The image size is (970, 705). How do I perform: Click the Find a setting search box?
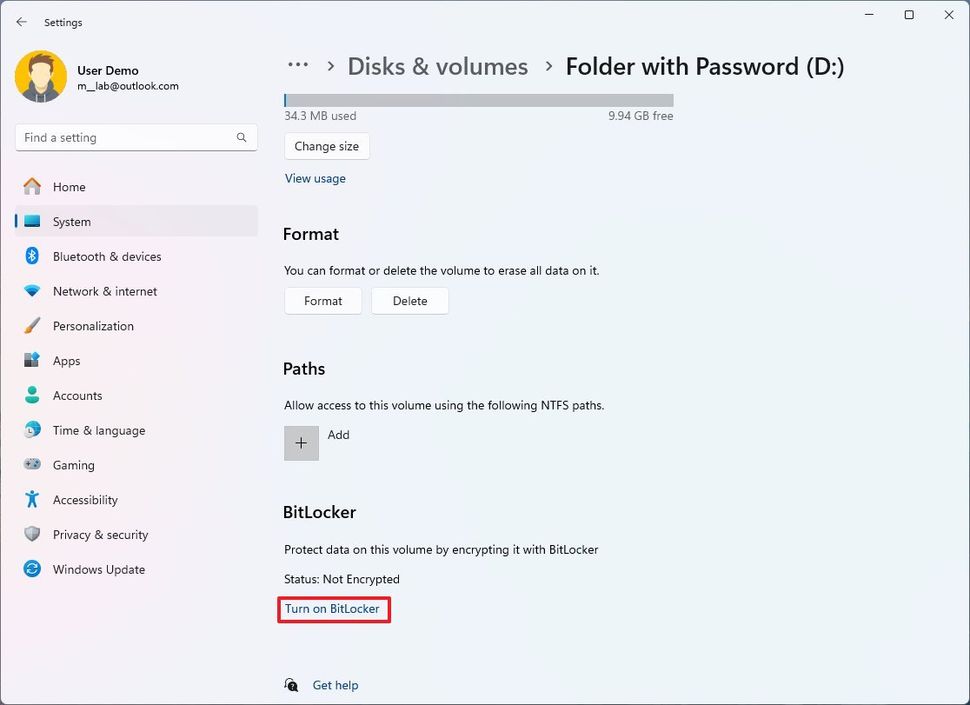pyautogui.click(x=135, y=137)
